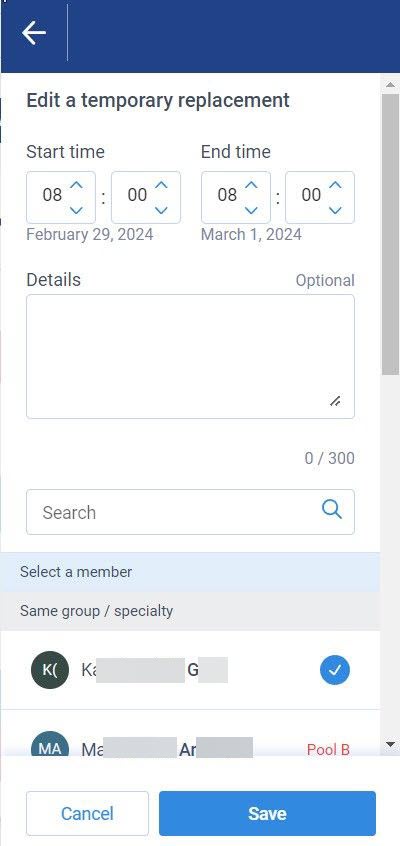
Task: Grab the Details textarea resize handle
Action: tap(335, 401)
